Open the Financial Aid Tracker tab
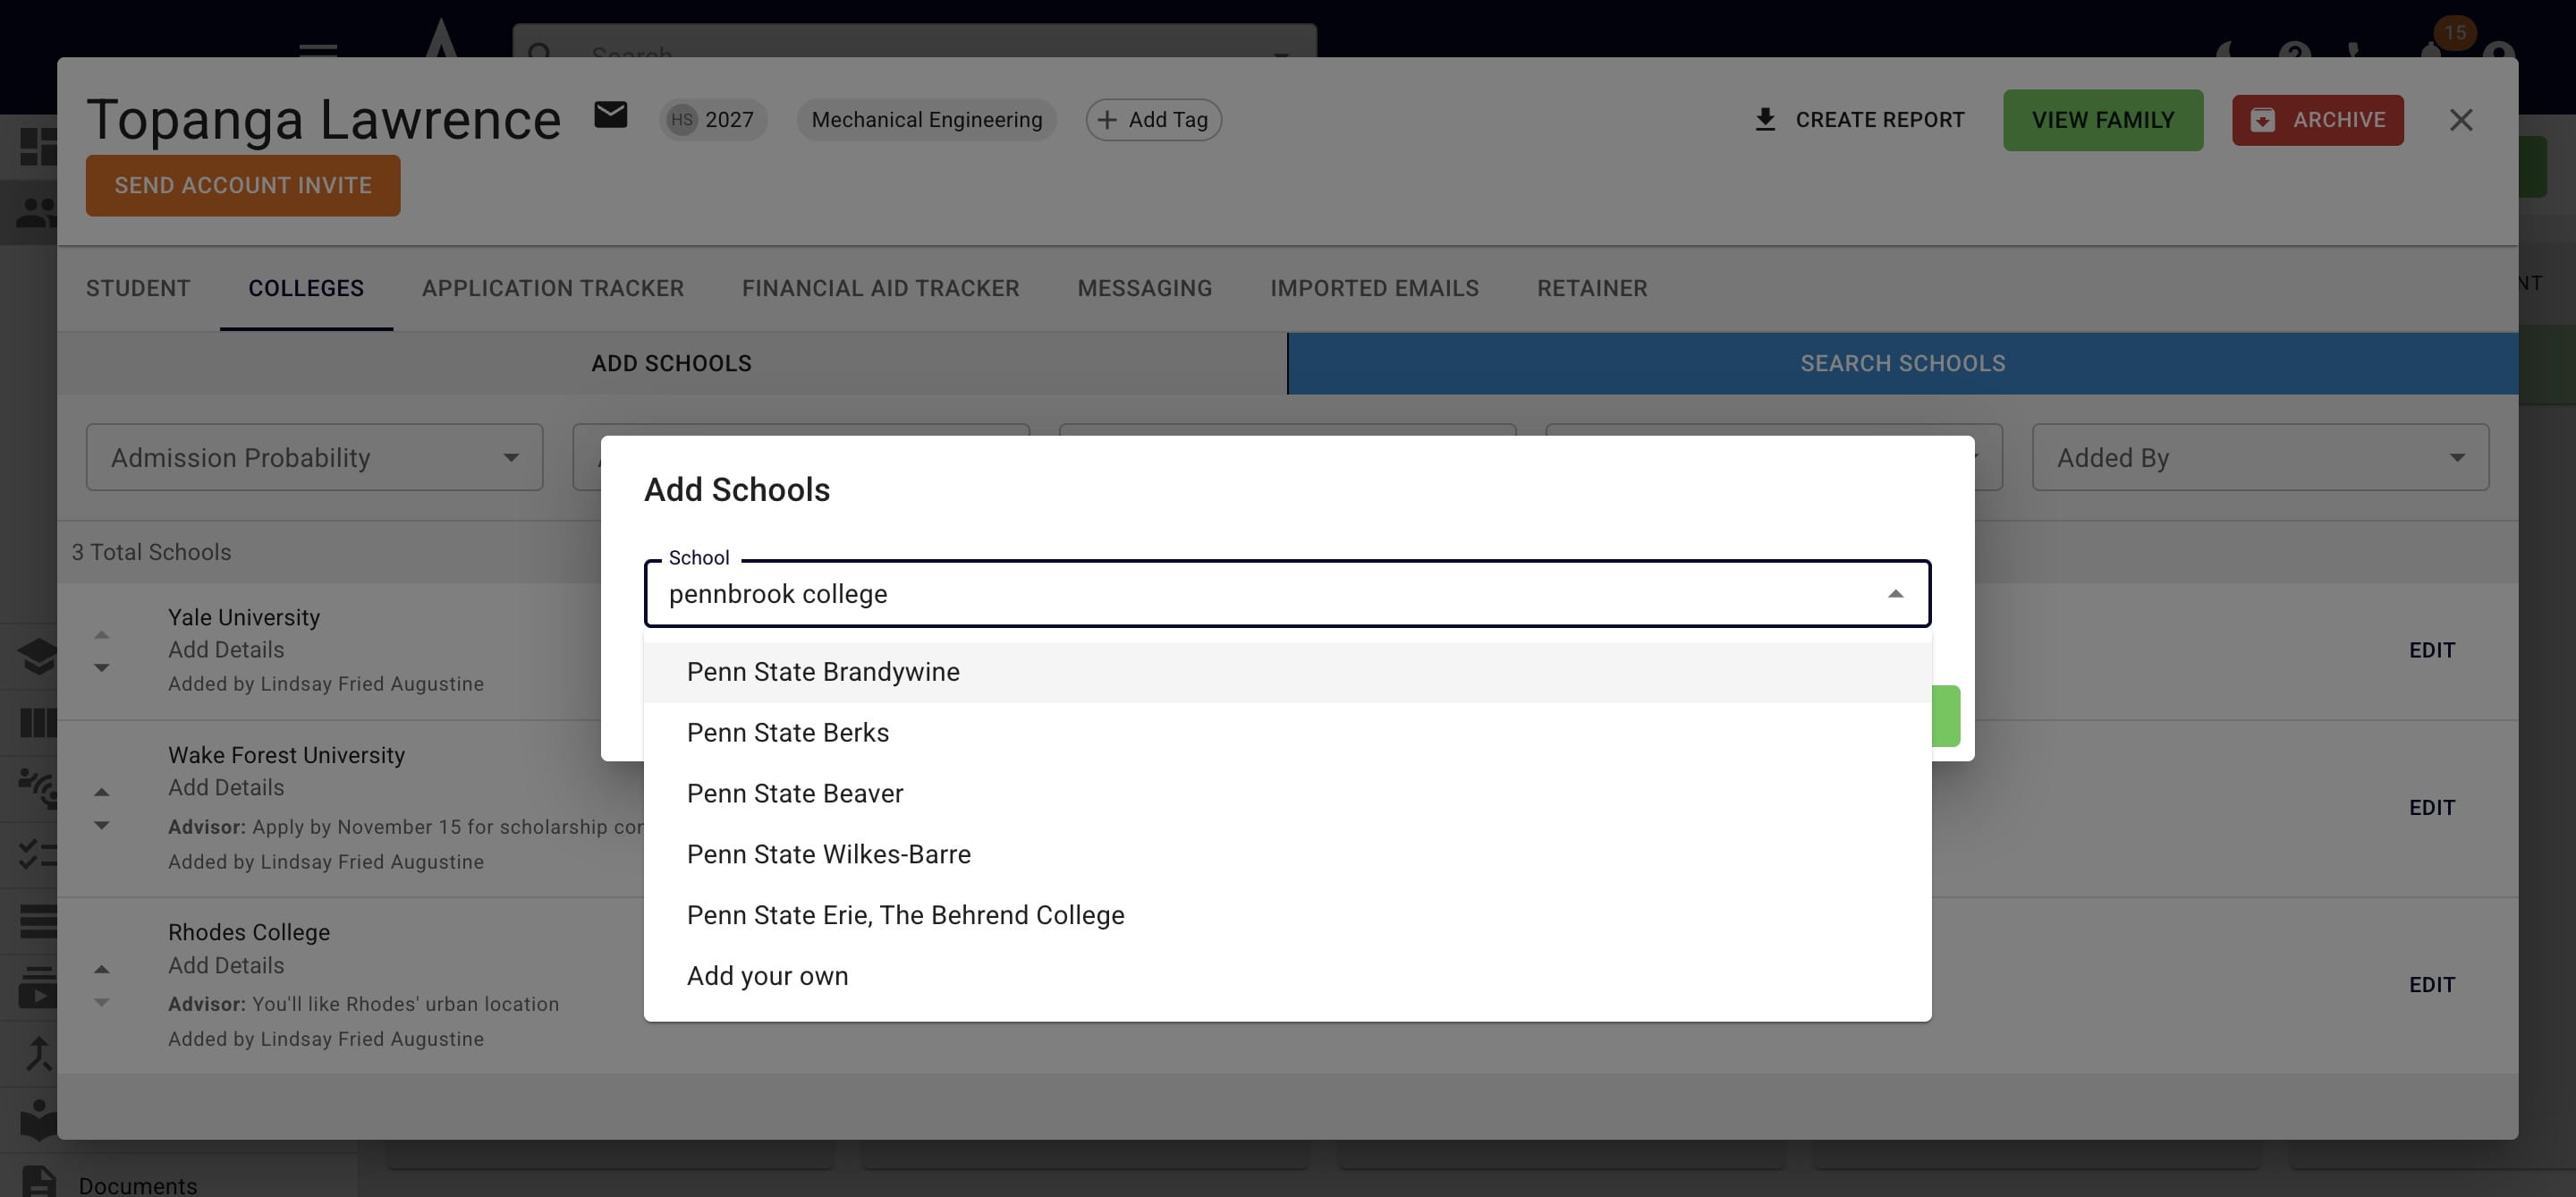Screen dimensions: 2576x1197 pyautogui.click(x=880, y=288)
